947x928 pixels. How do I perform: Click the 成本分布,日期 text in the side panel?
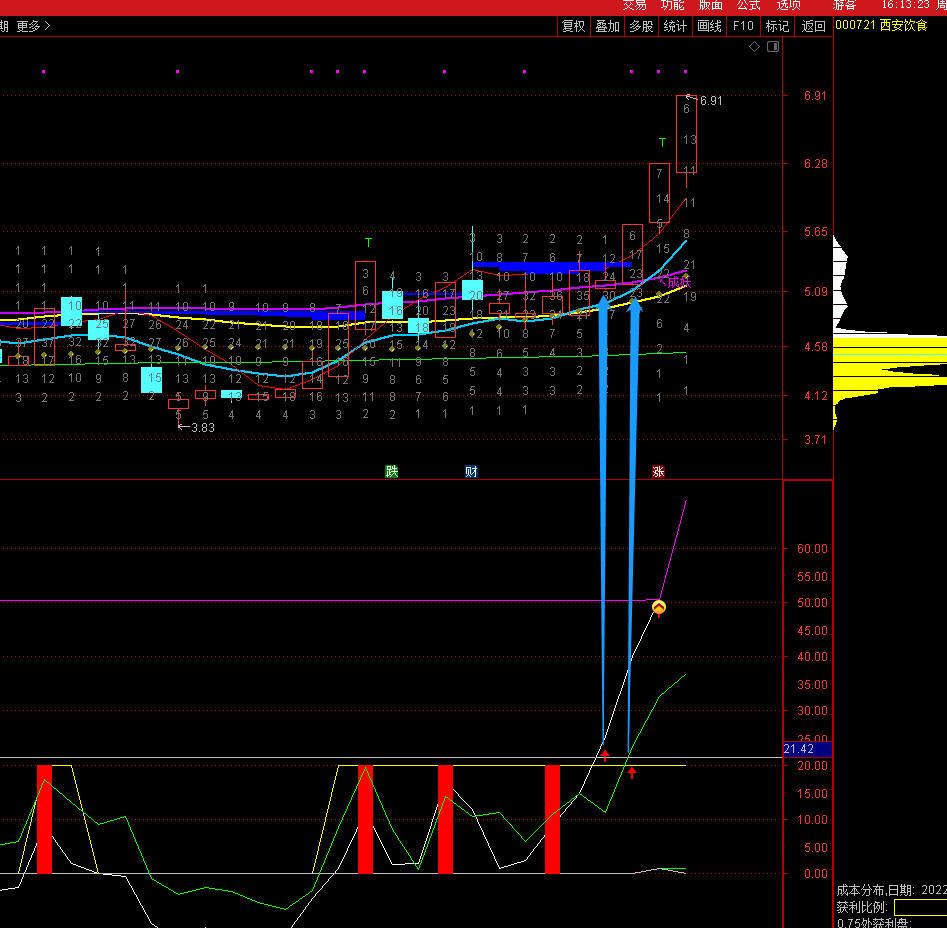click(x=875, y=891)
